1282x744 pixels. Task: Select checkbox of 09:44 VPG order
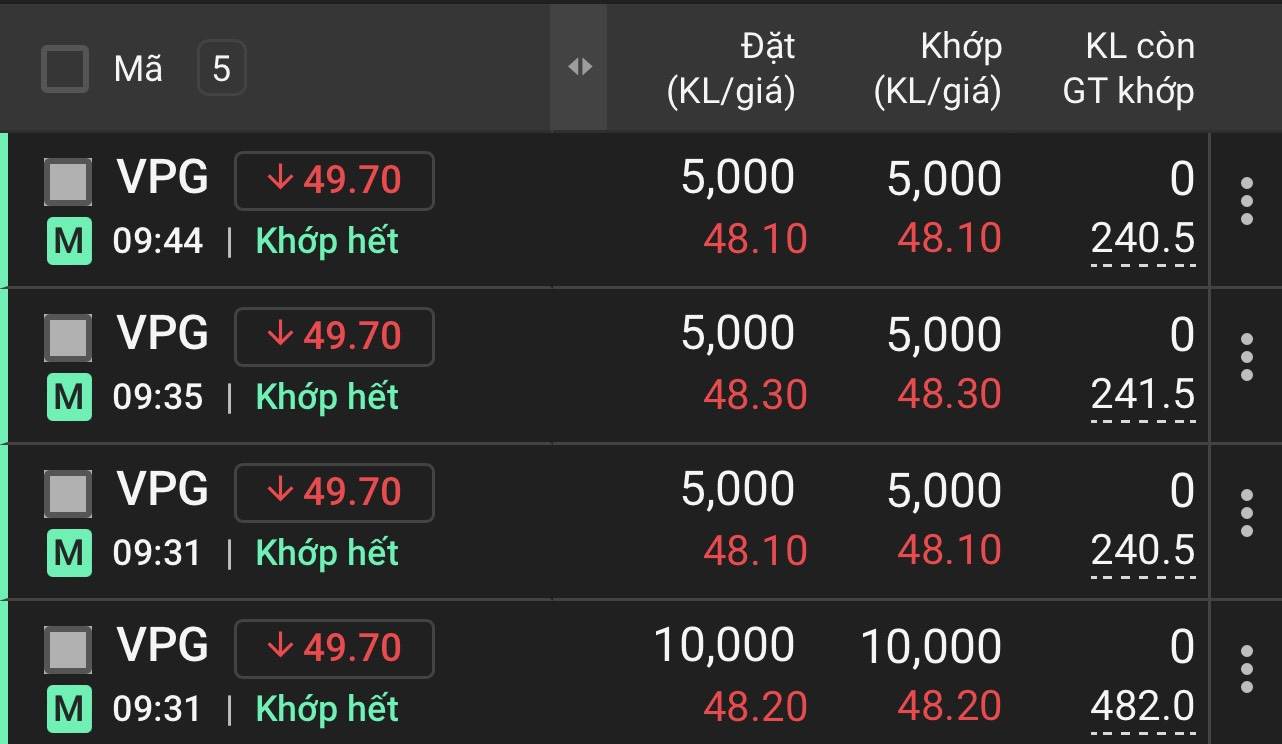[x=68, y=181]
